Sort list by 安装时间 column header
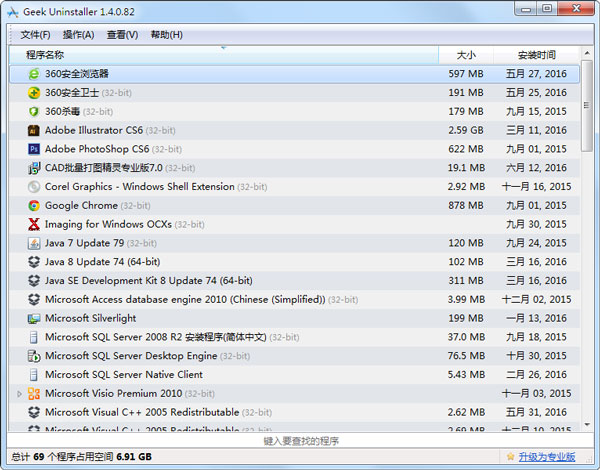 pos(536,55)
